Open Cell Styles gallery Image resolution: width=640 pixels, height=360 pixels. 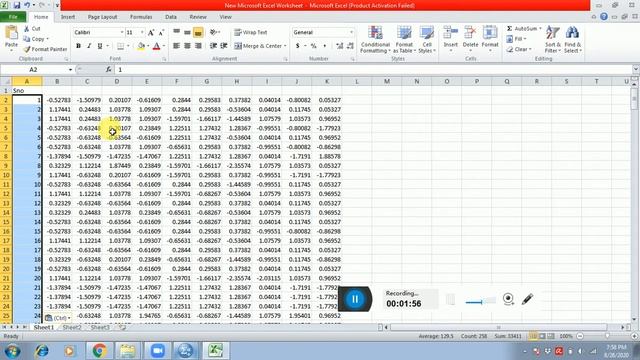click(x=427, y=39)
